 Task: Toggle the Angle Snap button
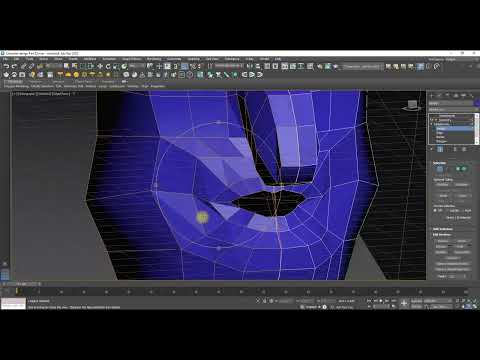click(184, 66)
